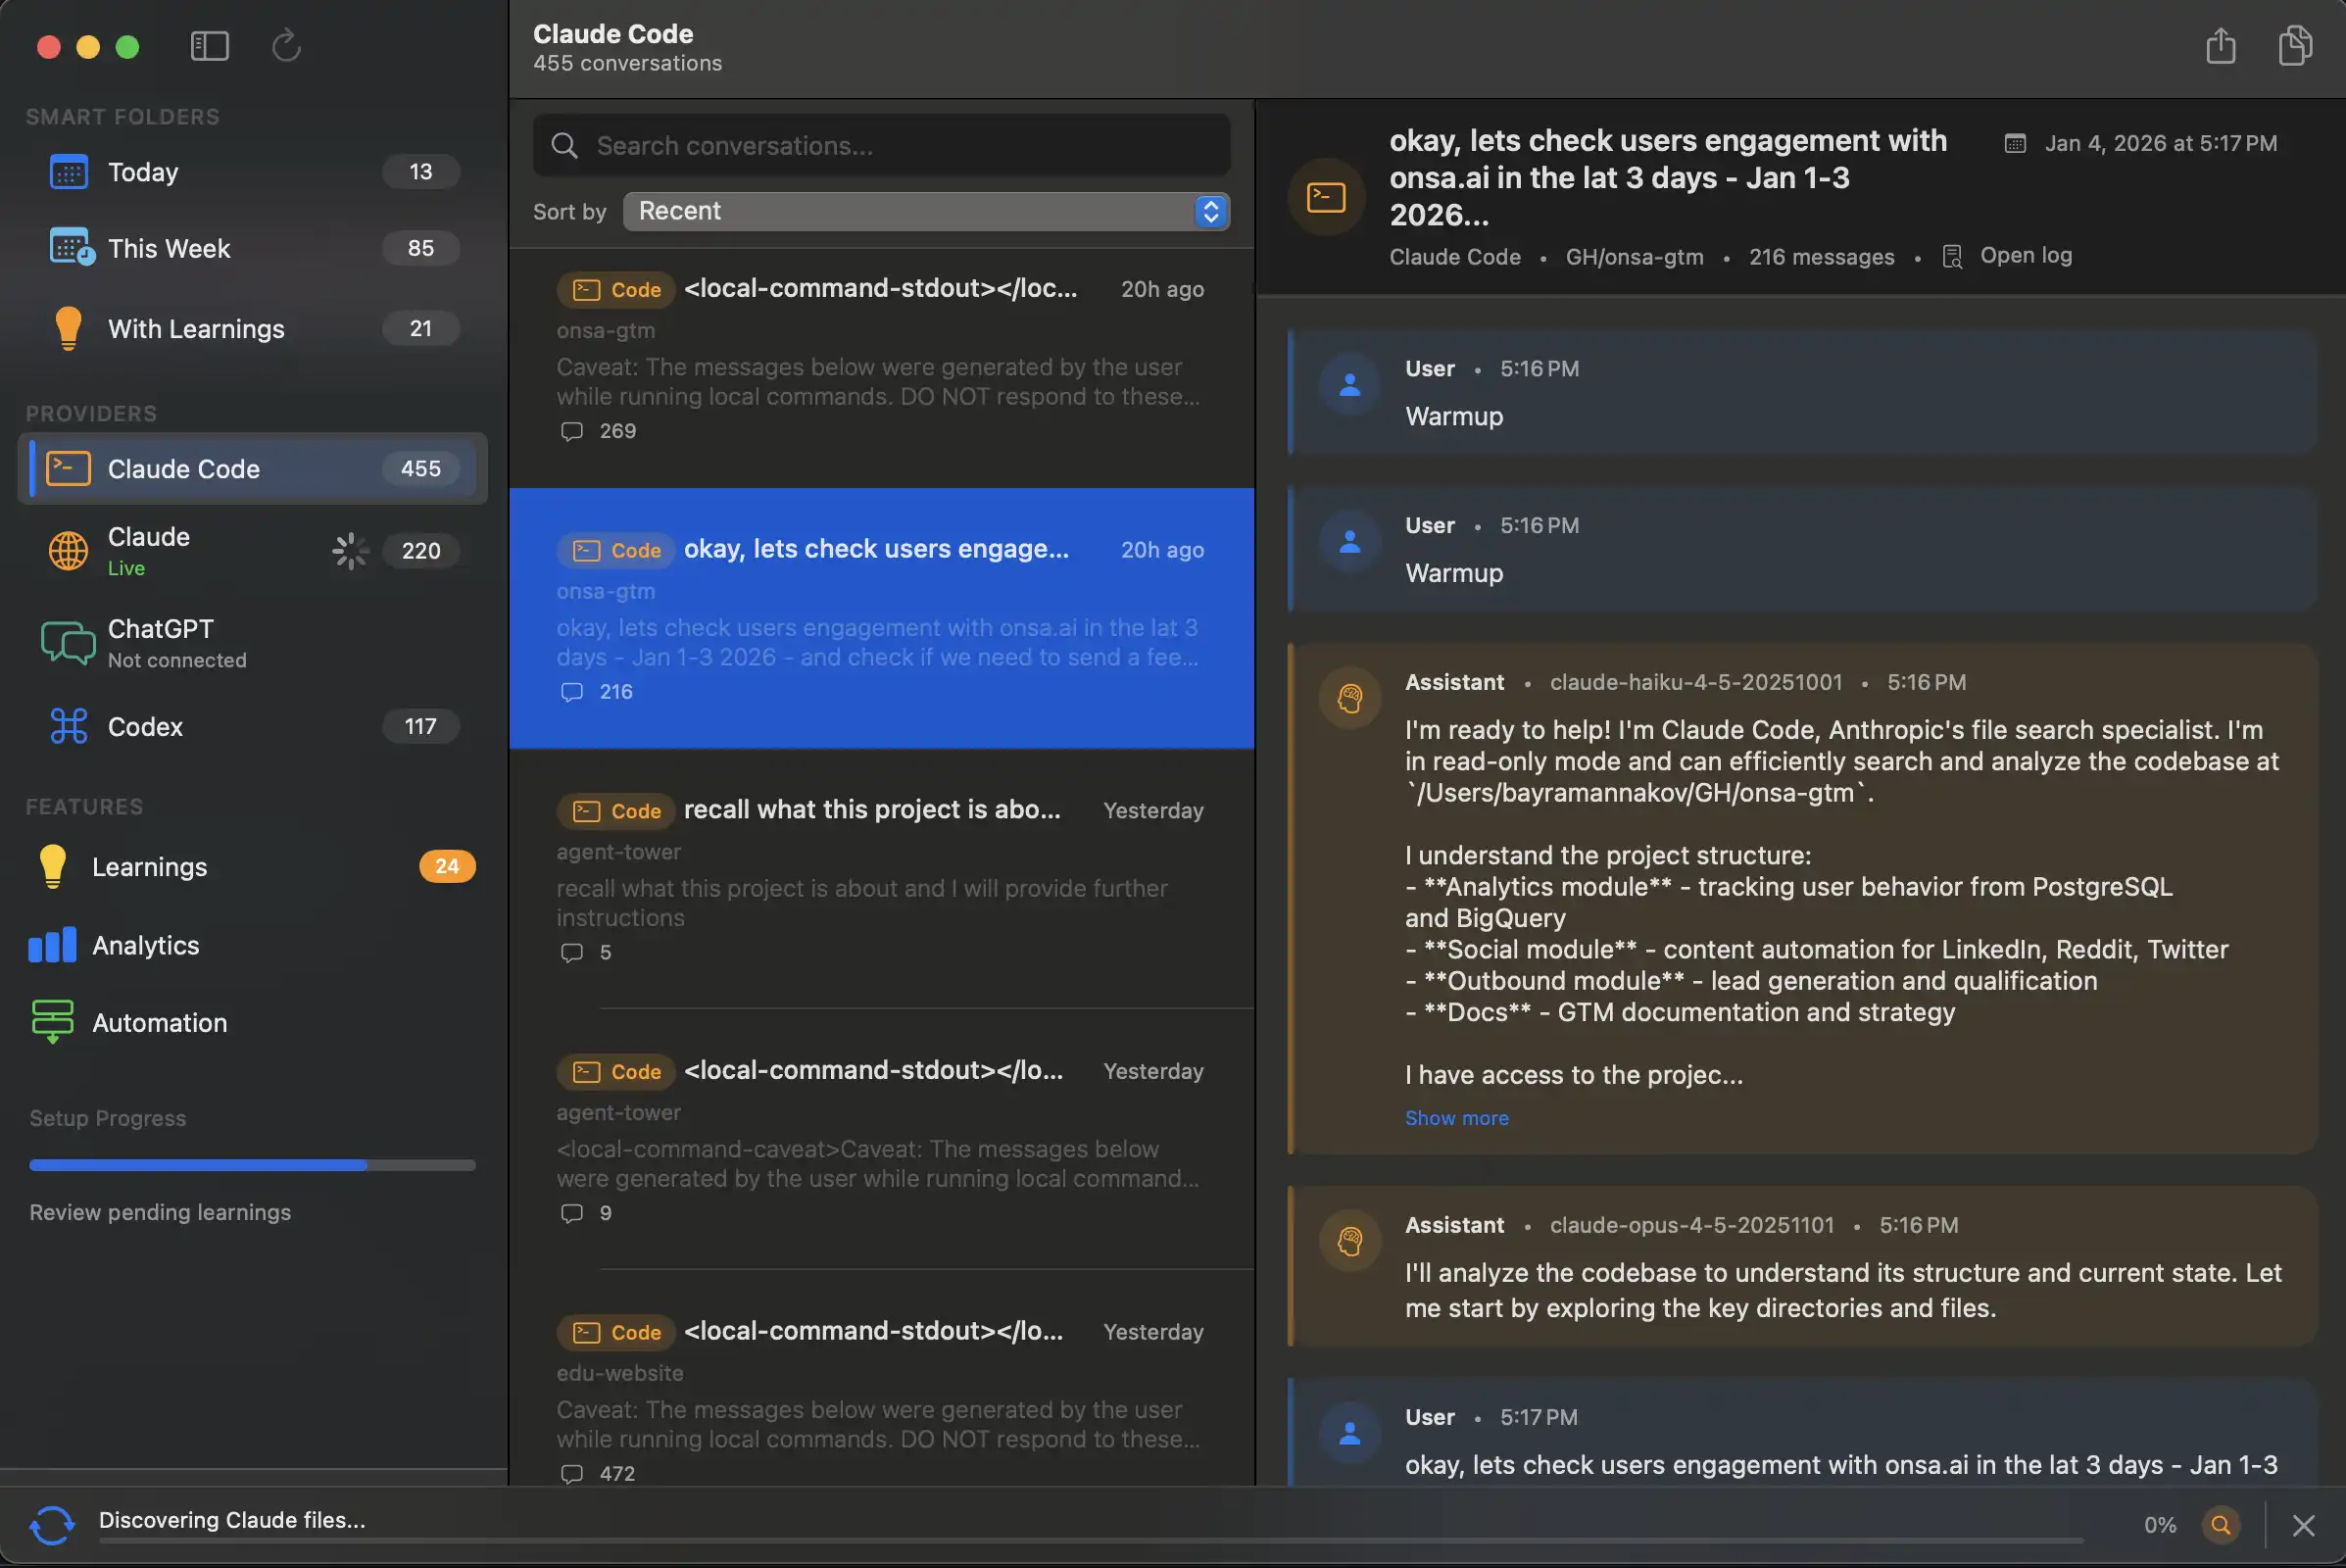
Task: Click the Setup Progress bar
Action: 252,1165
